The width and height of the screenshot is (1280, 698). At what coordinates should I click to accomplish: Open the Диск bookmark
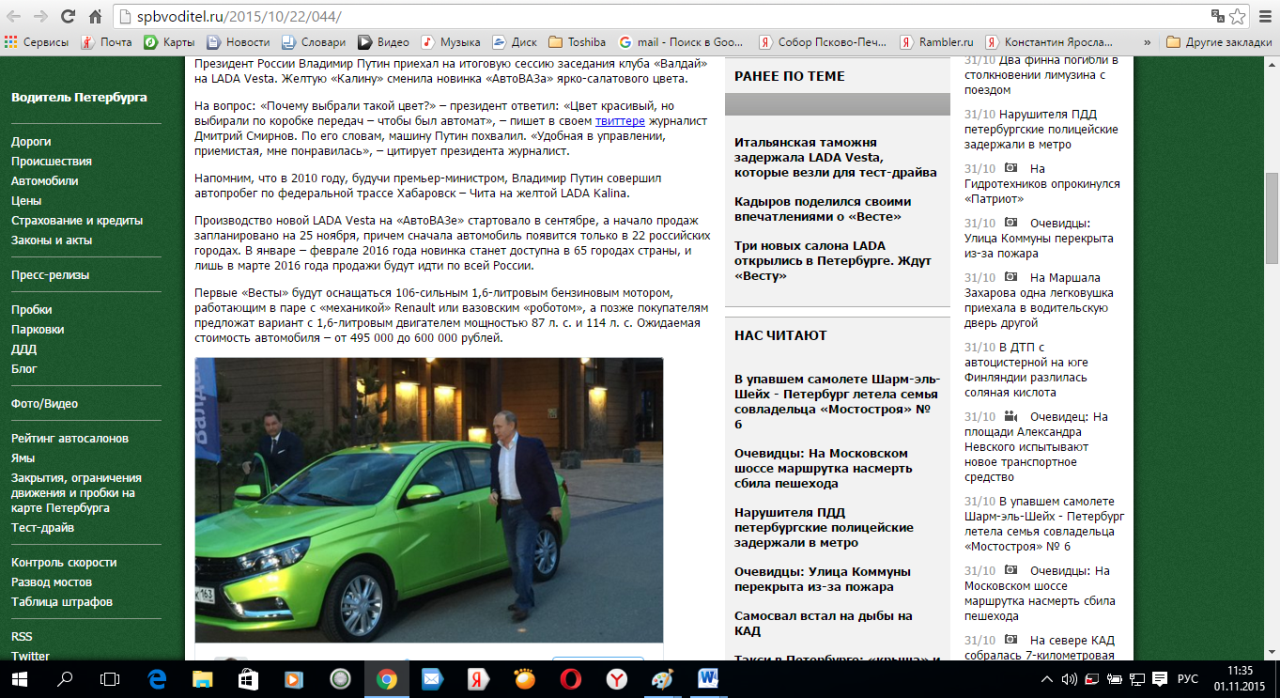(515, 42)
